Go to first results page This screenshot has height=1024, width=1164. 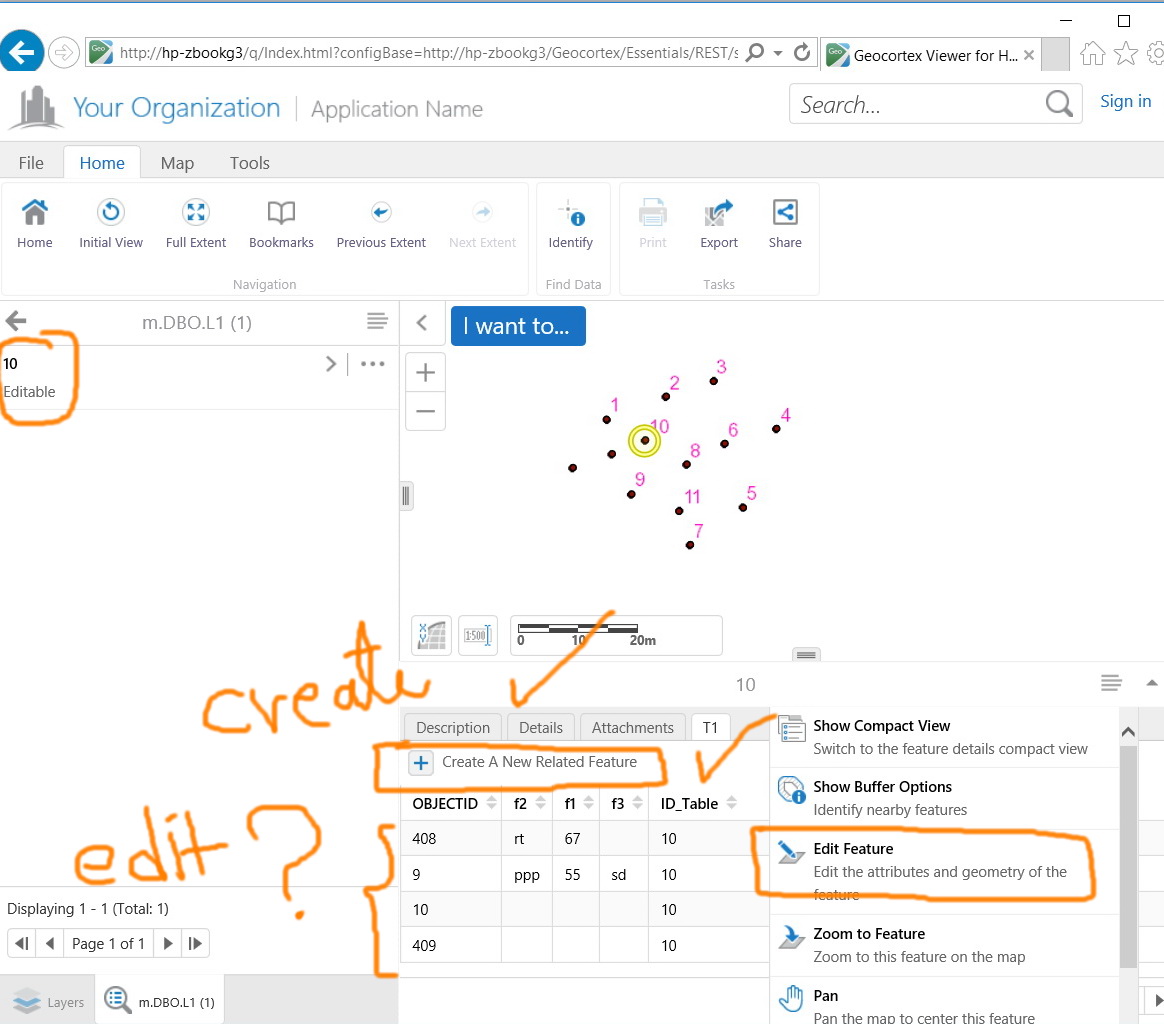coord(22,943)
